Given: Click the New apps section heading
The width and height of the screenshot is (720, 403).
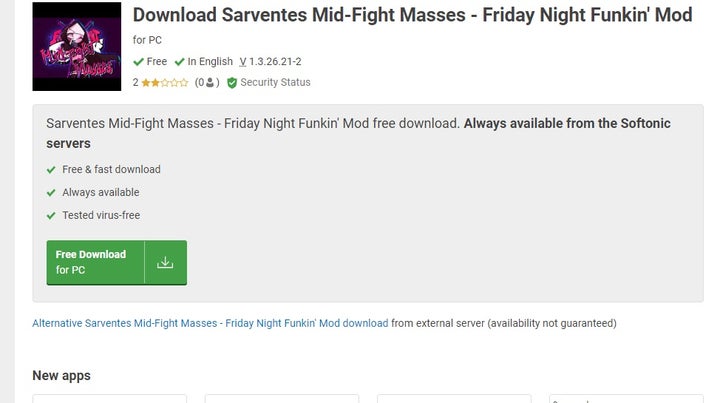Looking at the screenshot, I should click(61, 376).
